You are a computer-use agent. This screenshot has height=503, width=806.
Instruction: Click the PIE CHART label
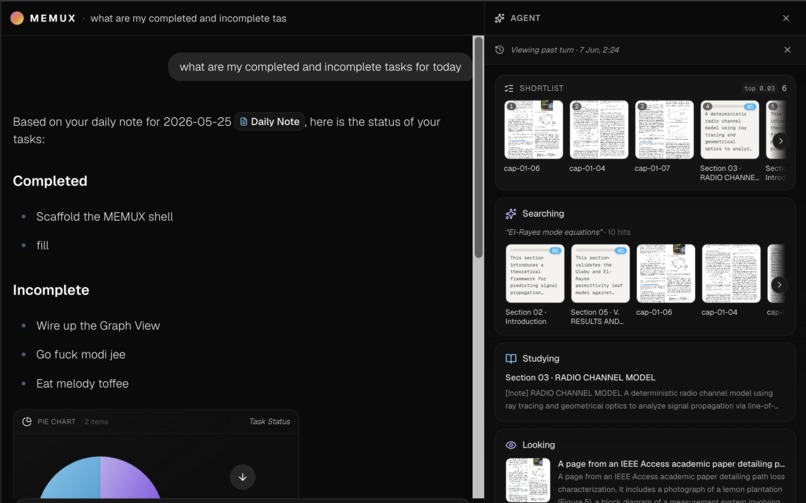click(56, 422)
